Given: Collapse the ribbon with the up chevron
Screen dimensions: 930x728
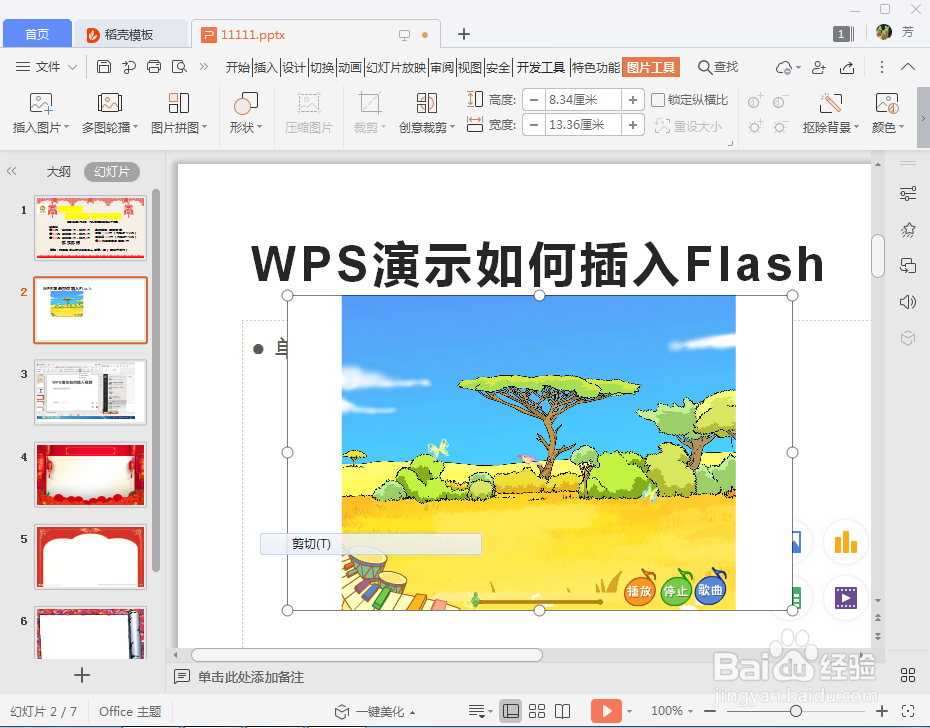Looking at the screenshot, I should [x=907, y=67].
